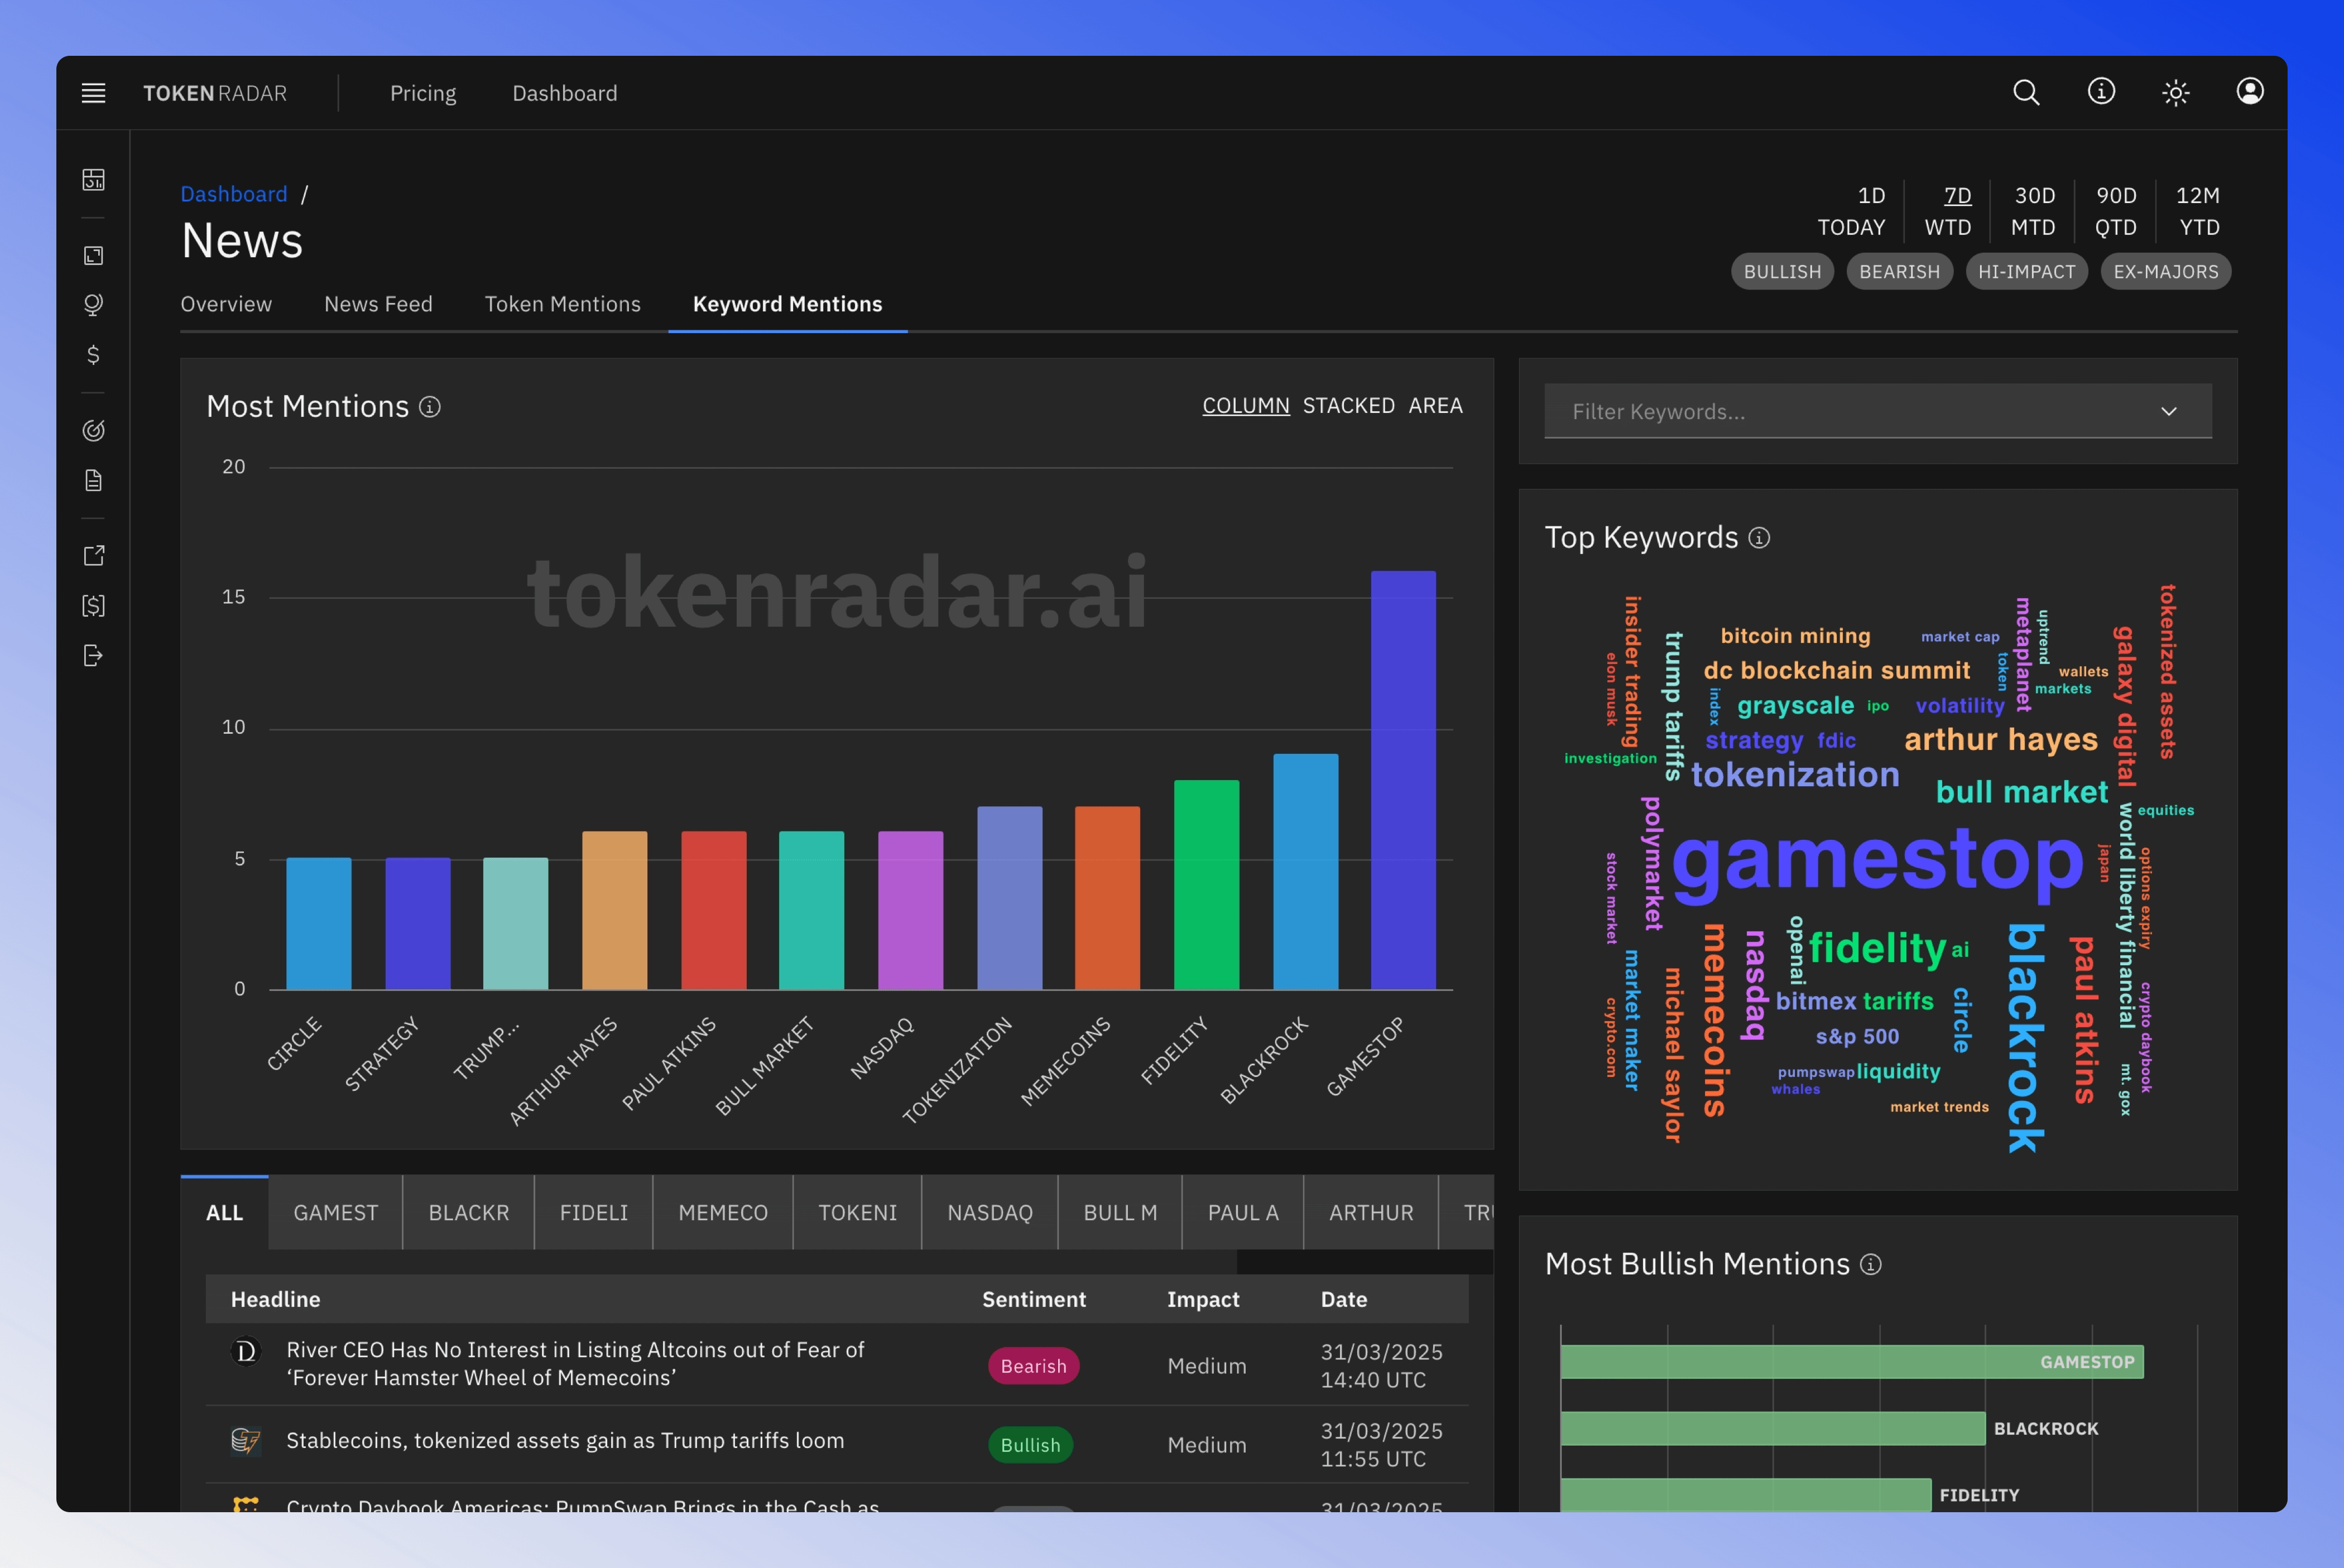Click the sidebar logout icon

[93, 656]
